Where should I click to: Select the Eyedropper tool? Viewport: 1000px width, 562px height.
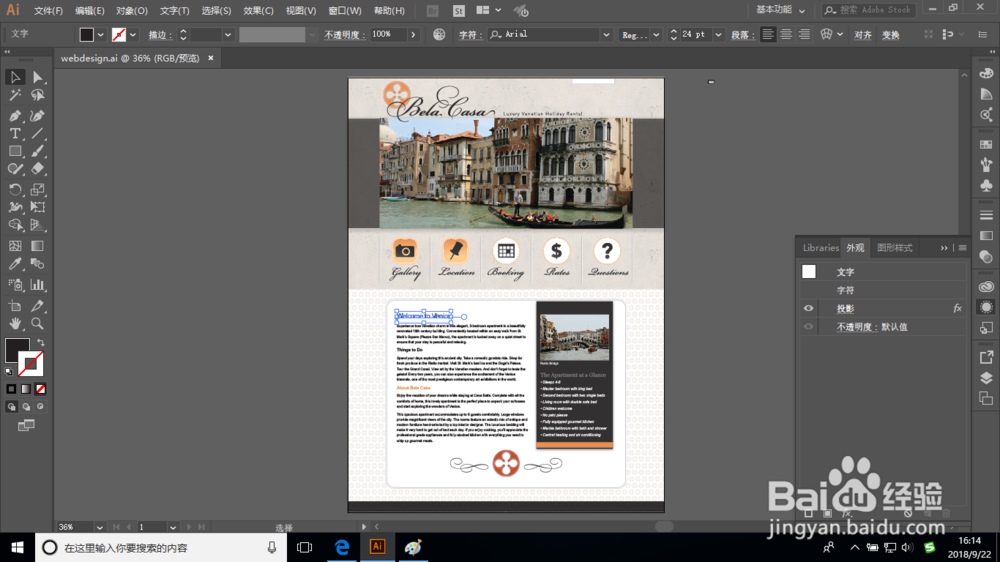pyautogui.click(x=15, y=264)
